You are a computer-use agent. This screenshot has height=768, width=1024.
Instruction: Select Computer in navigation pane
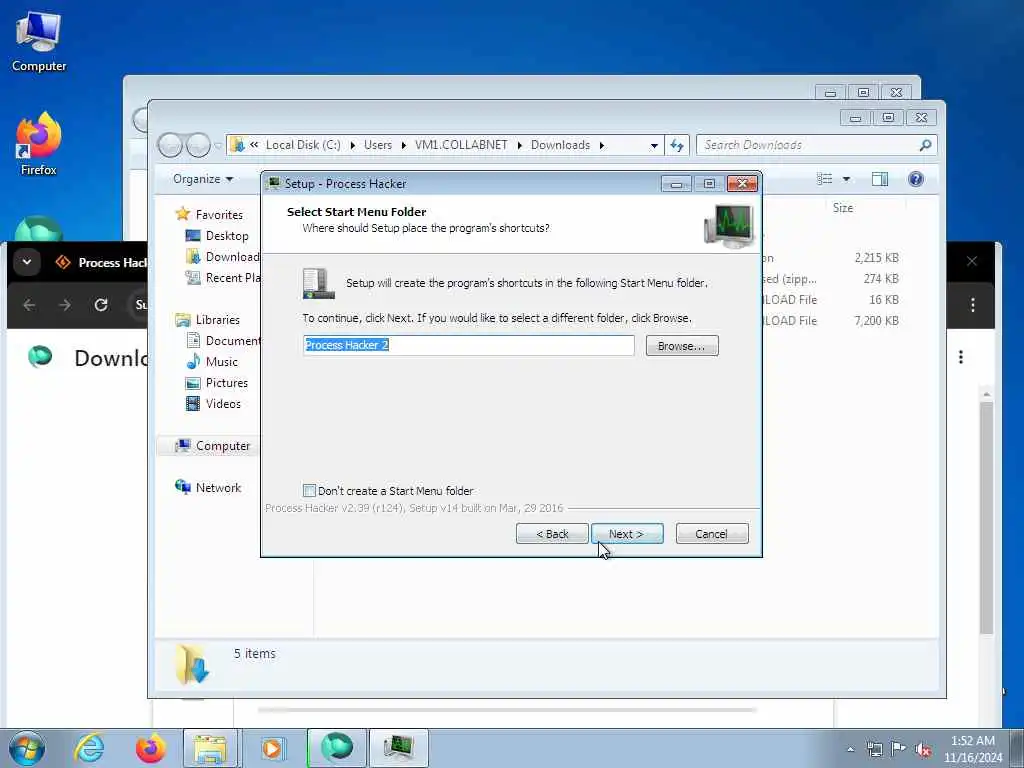212,445
